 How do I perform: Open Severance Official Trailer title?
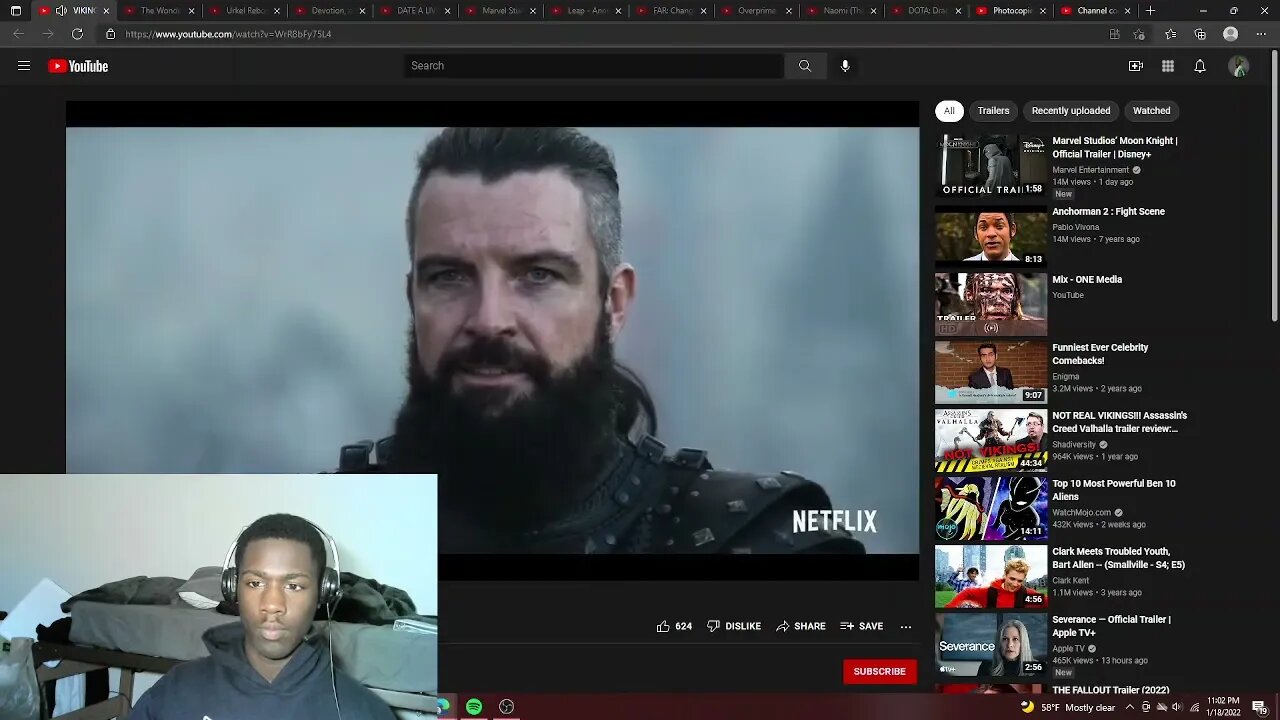click(1111, 626)
